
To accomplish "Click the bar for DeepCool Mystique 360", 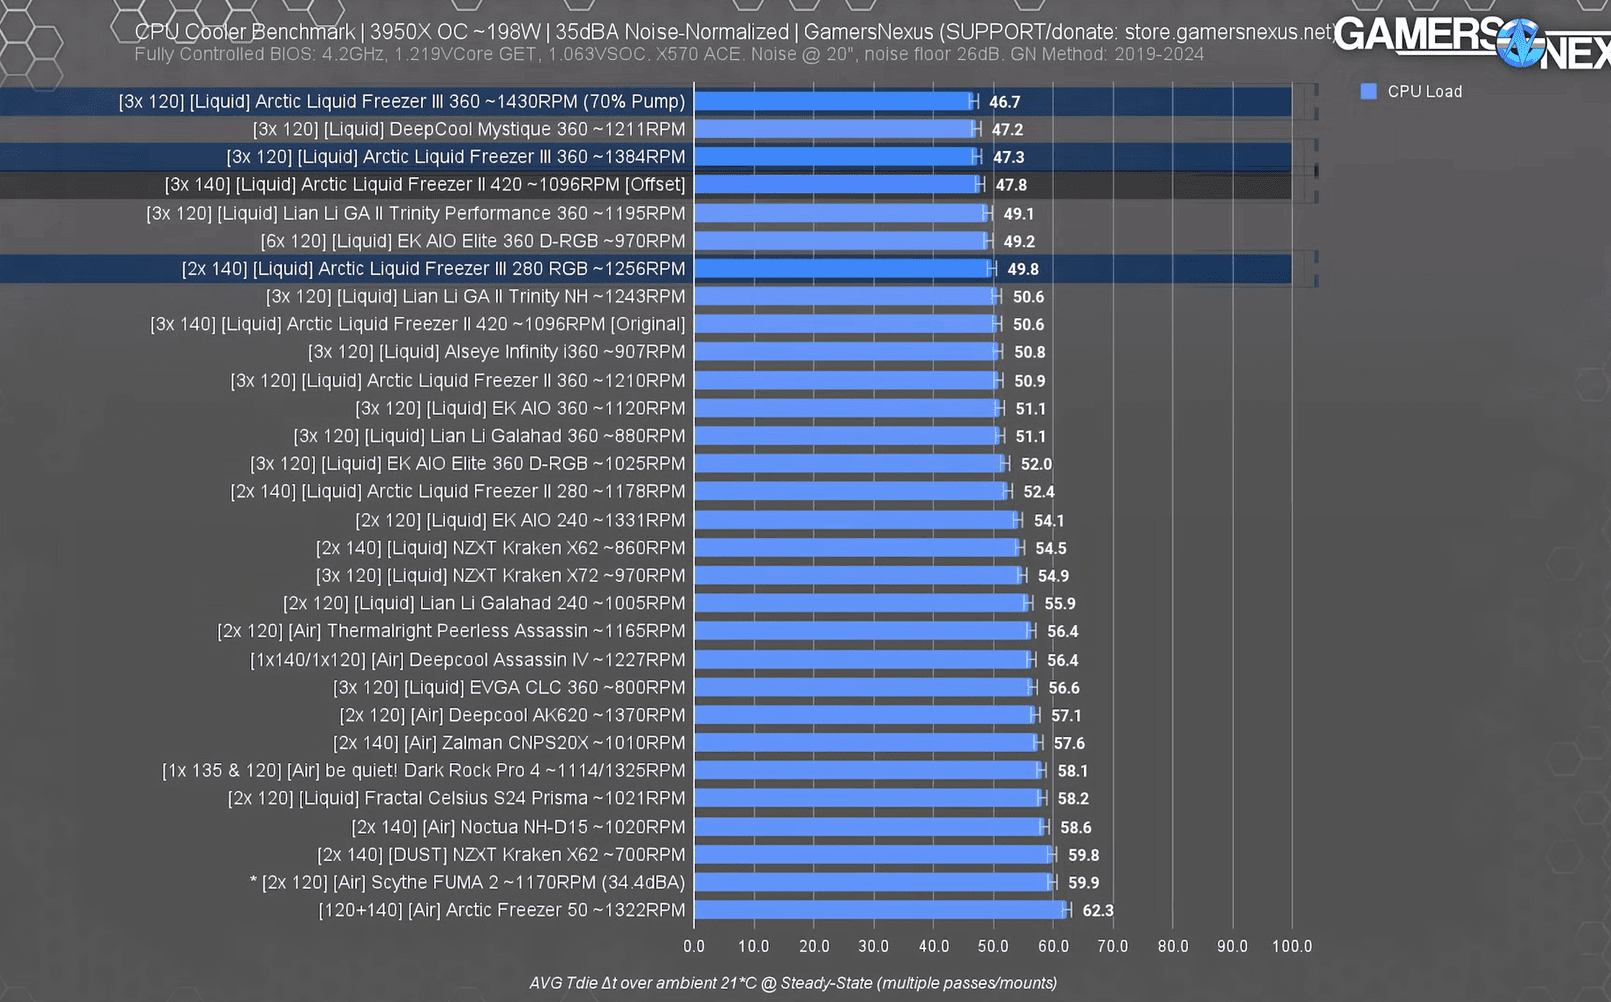I will point(835,129).
